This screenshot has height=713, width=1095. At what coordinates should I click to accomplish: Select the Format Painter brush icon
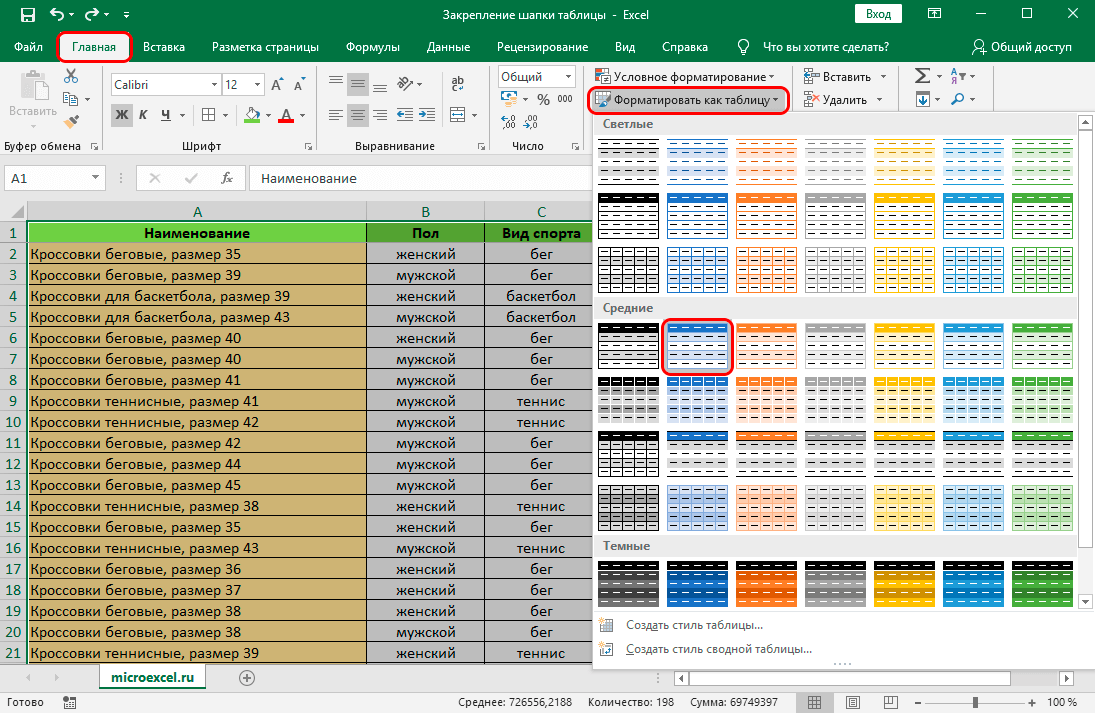click(70, 121)
